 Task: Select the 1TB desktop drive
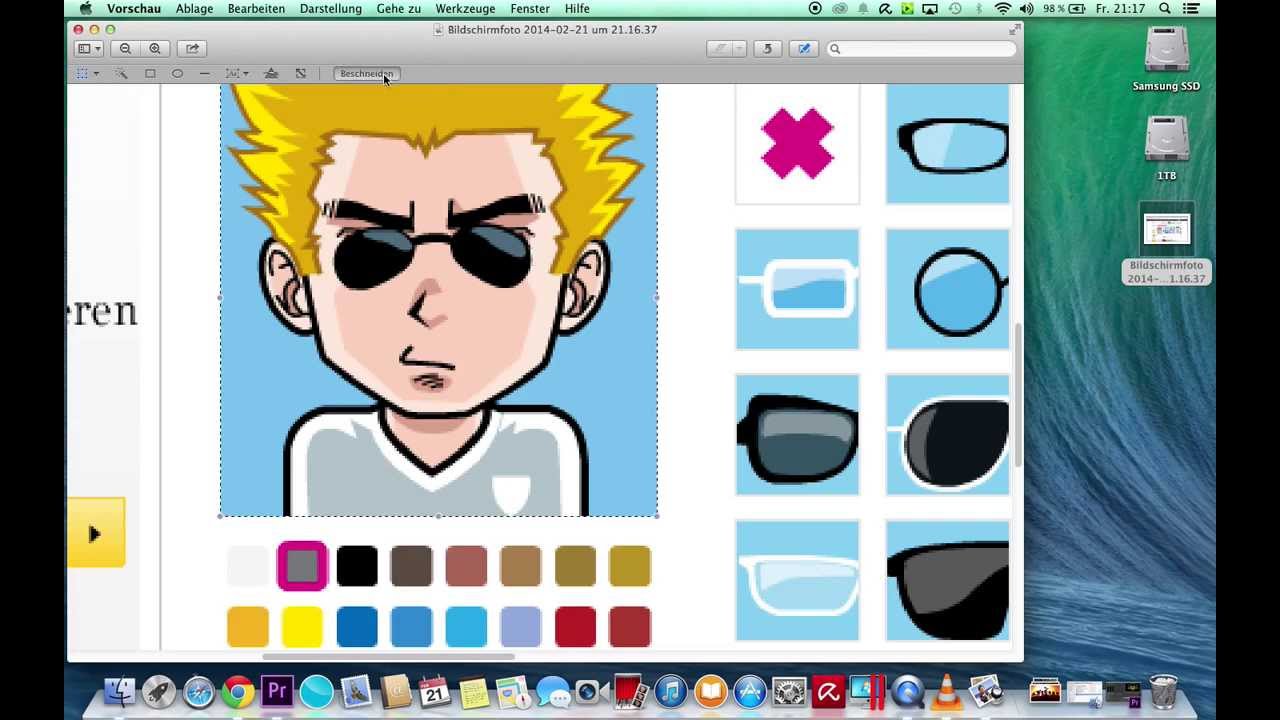[1166, 148]
